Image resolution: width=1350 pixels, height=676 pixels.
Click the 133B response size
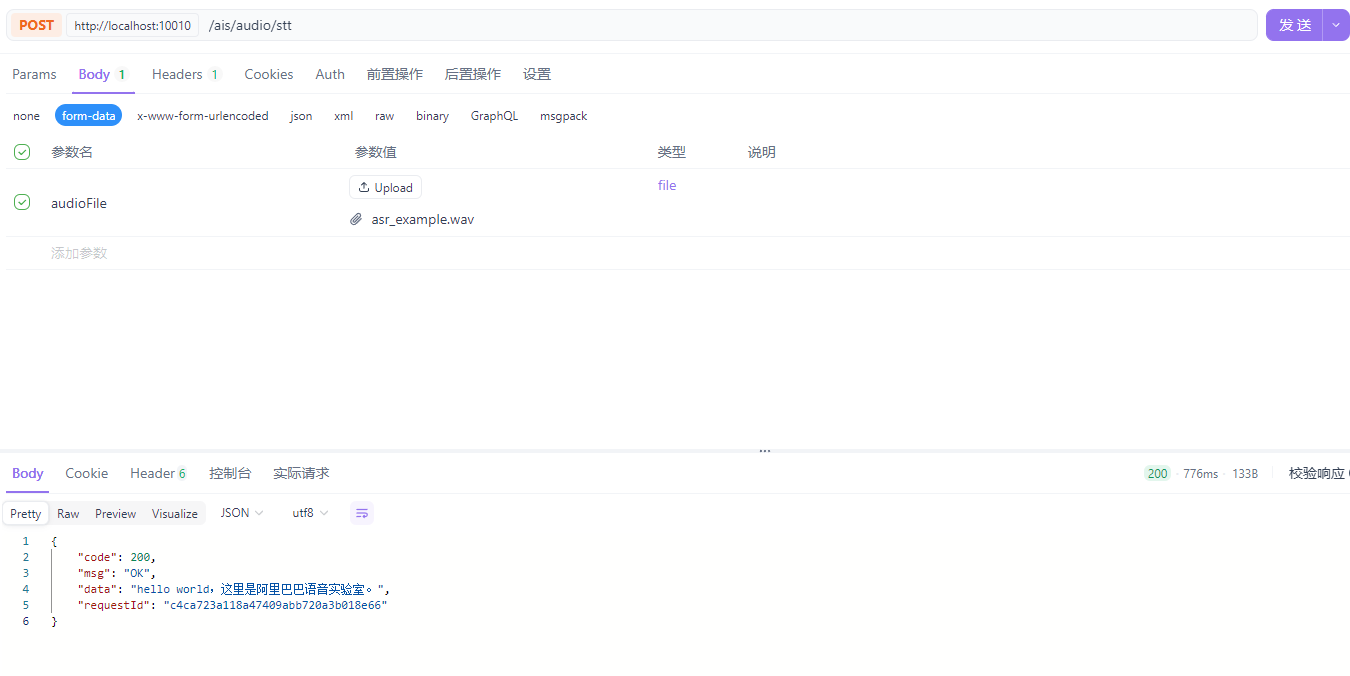1245,474
